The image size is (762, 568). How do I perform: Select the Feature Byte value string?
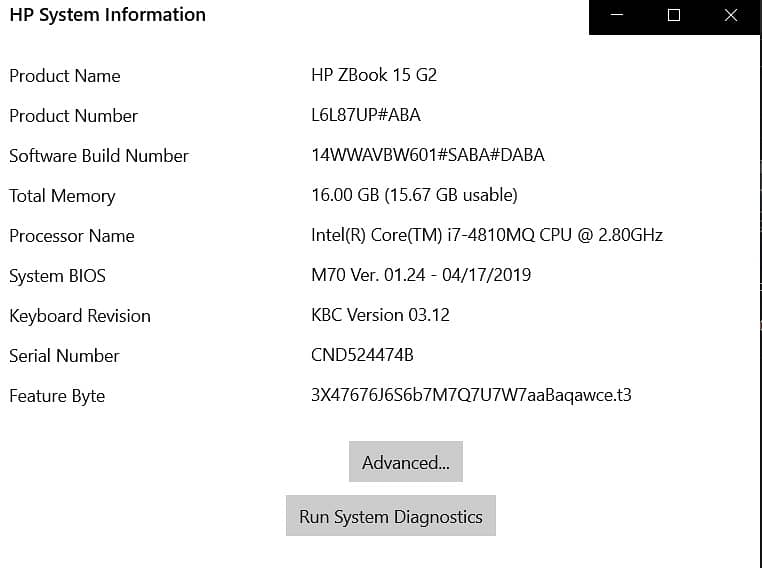(x=471, y=396)
